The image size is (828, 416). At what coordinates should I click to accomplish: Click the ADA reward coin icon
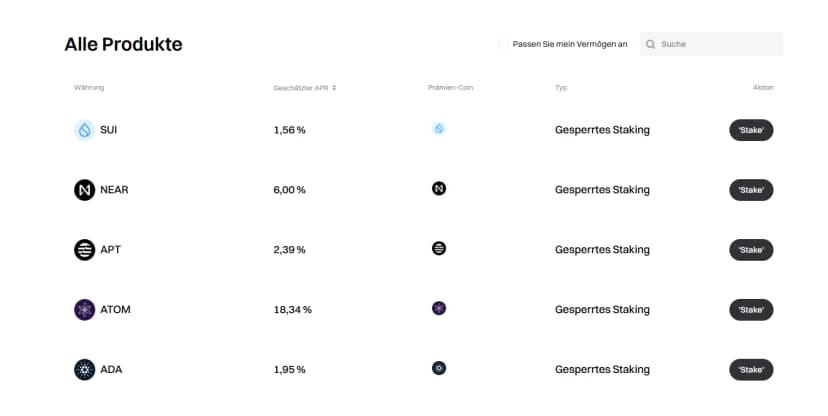(x=439, y=368)
